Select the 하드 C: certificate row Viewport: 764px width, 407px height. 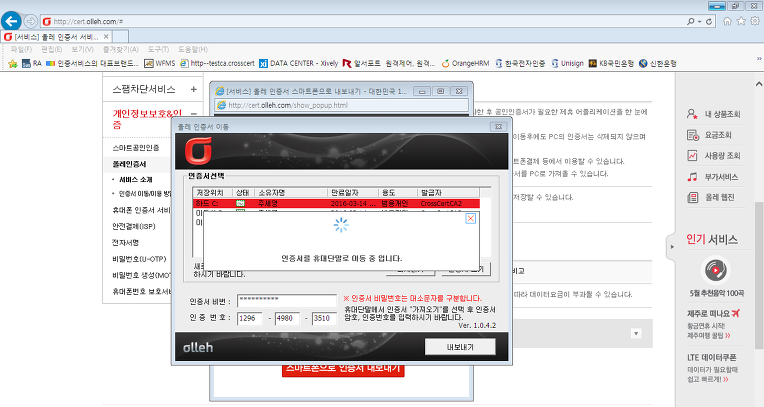[x=337, y=203]
